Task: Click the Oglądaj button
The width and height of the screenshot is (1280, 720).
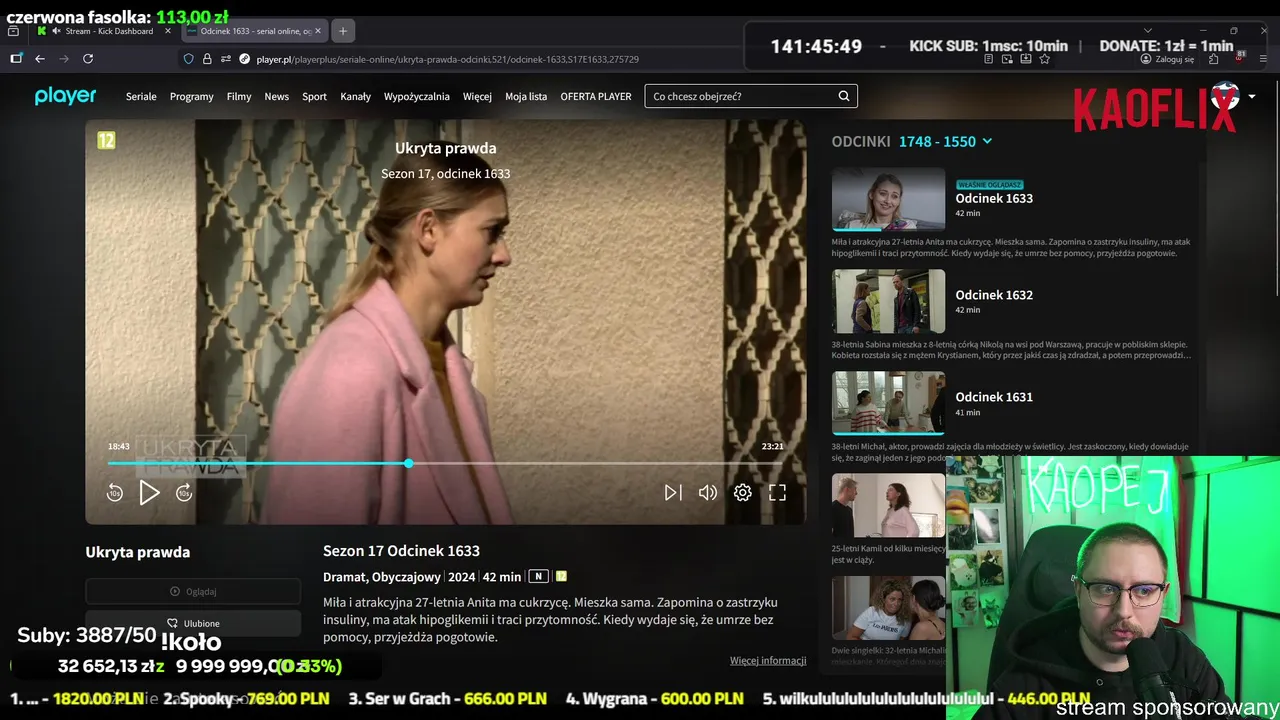Action: 193,591
